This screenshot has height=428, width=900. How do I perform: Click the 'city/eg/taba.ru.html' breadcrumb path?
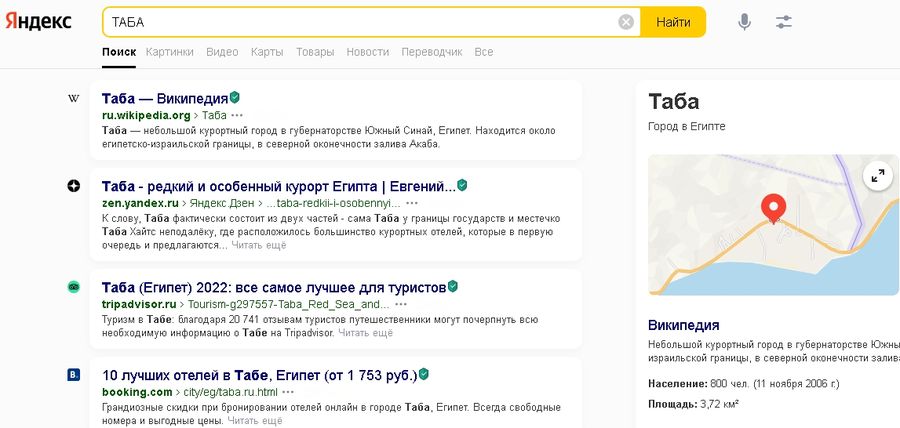231,392
